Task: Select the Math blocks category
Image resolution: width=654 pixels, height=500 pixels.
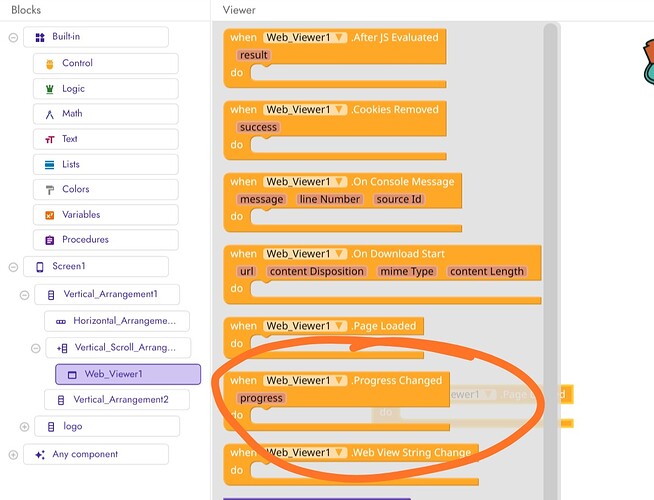Action: [x=106, y=114]
